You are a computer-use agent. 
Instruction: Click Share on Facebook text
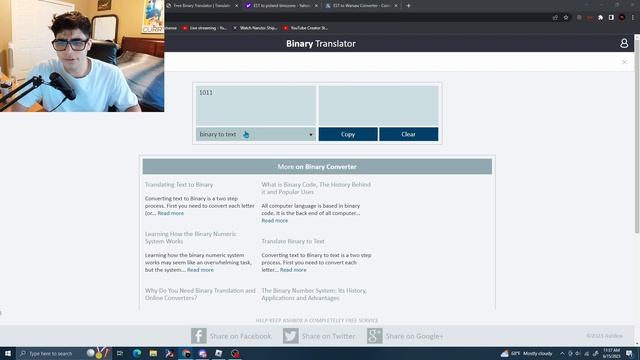tap(240, 336)
